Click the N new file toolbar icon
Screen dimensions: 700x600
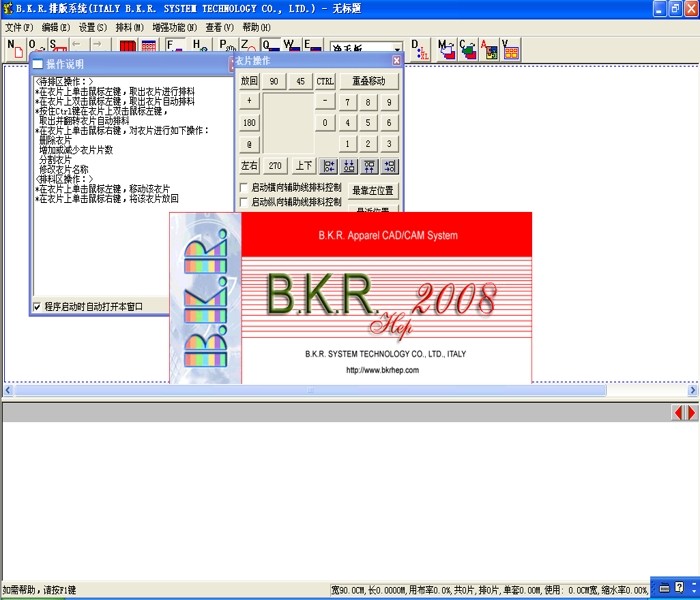(x=15, y=48)
